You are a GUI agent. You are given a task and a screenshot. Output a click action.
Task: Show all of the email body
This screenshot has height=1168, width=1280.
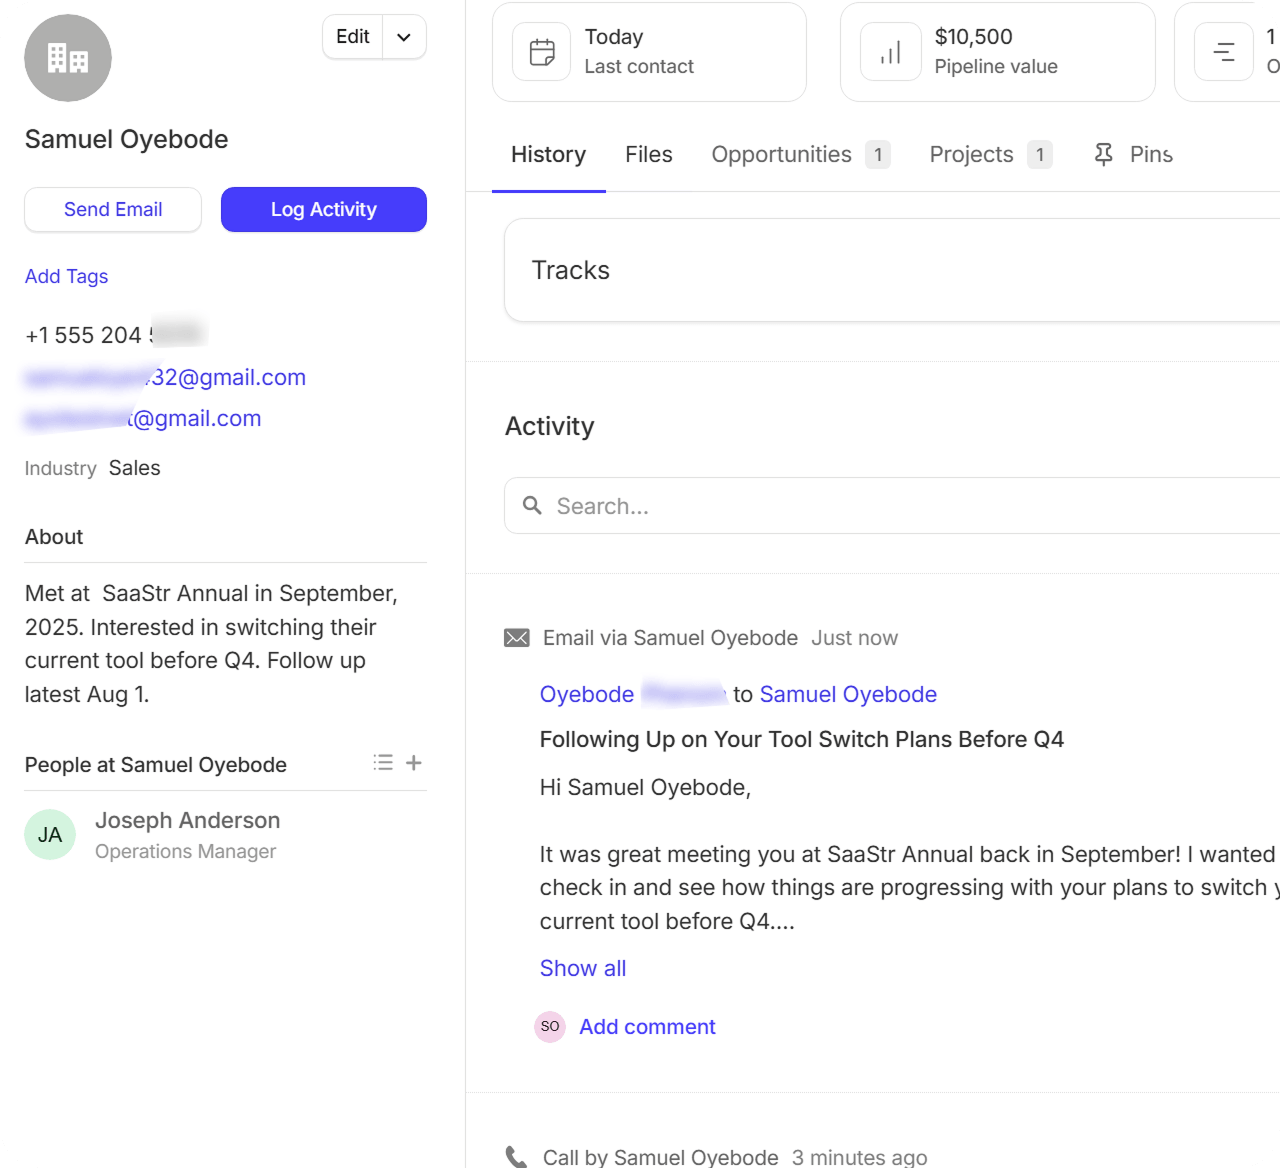point(583,968)
